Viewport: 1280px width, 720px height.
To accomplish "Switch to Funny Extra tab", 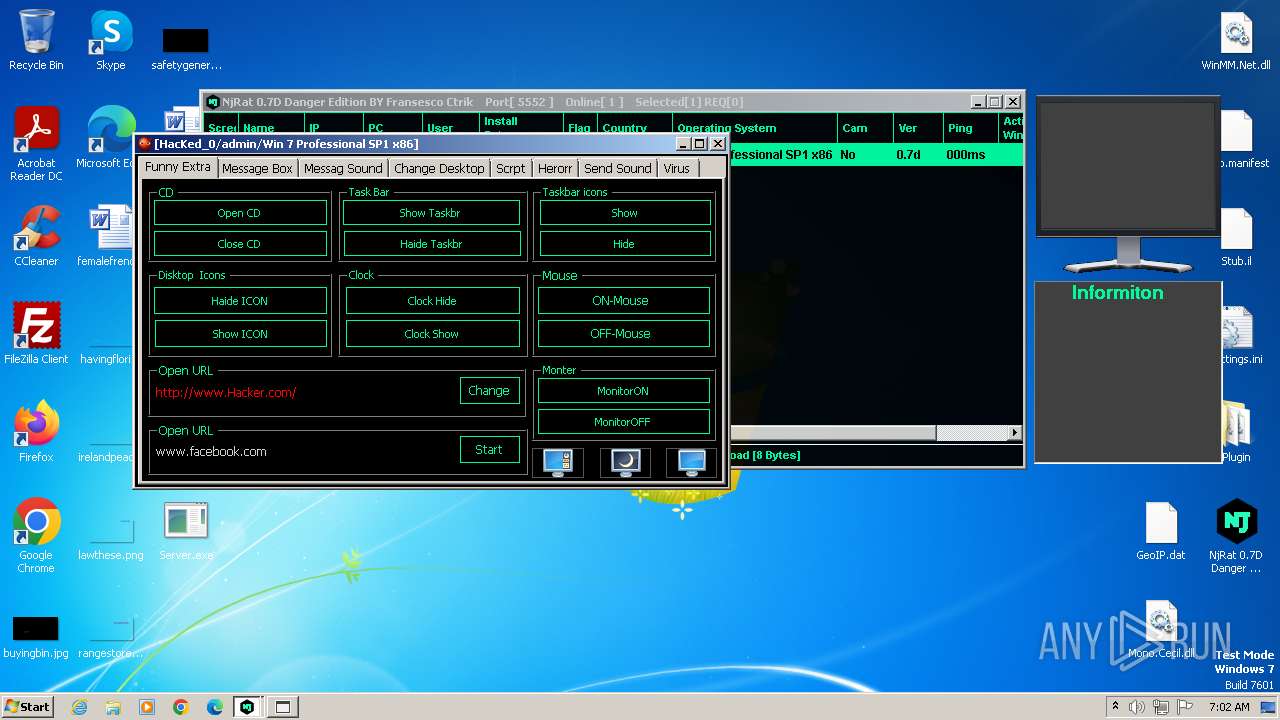I will tap(178, 167).
